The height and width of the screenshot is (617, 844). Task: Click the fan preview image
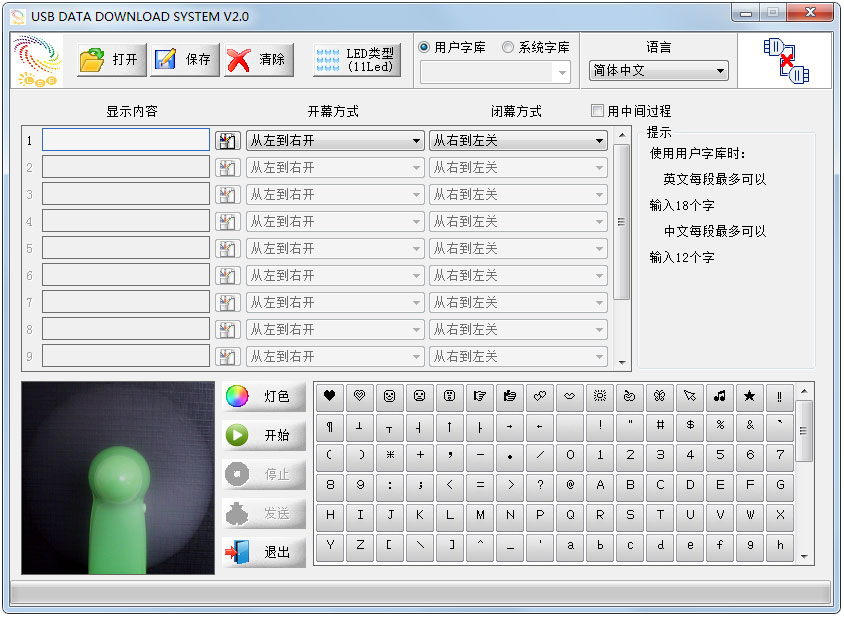tap(118, 478)
